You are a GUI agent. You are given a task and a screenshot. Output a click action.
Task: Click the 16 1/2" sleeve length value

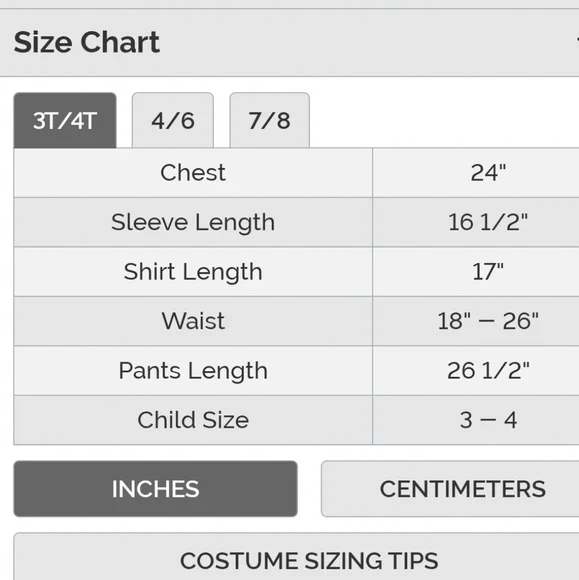coord(488,222)
